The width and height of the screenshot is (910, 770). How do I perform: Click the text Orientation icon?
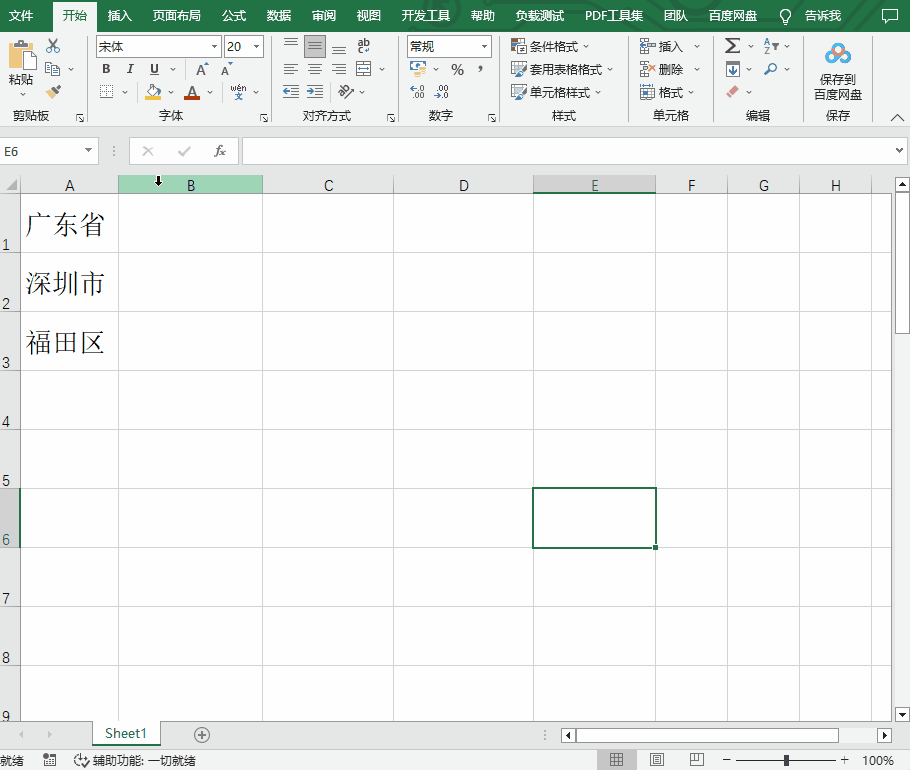pos(346,92)
